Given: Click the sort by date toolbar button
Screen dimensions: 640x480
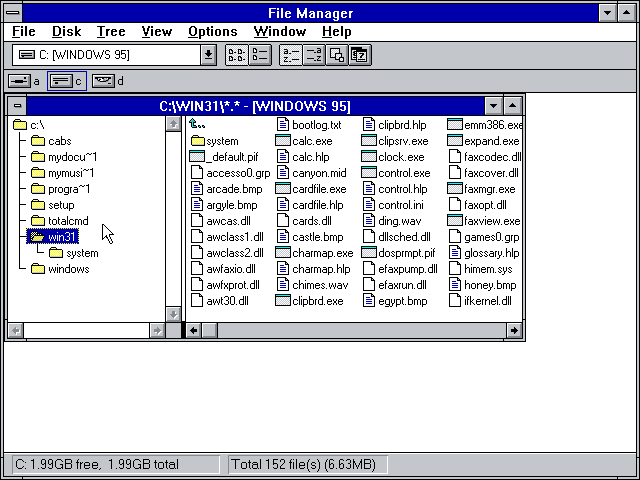Looking at the screenshot, I should click(x=360, y=55).
